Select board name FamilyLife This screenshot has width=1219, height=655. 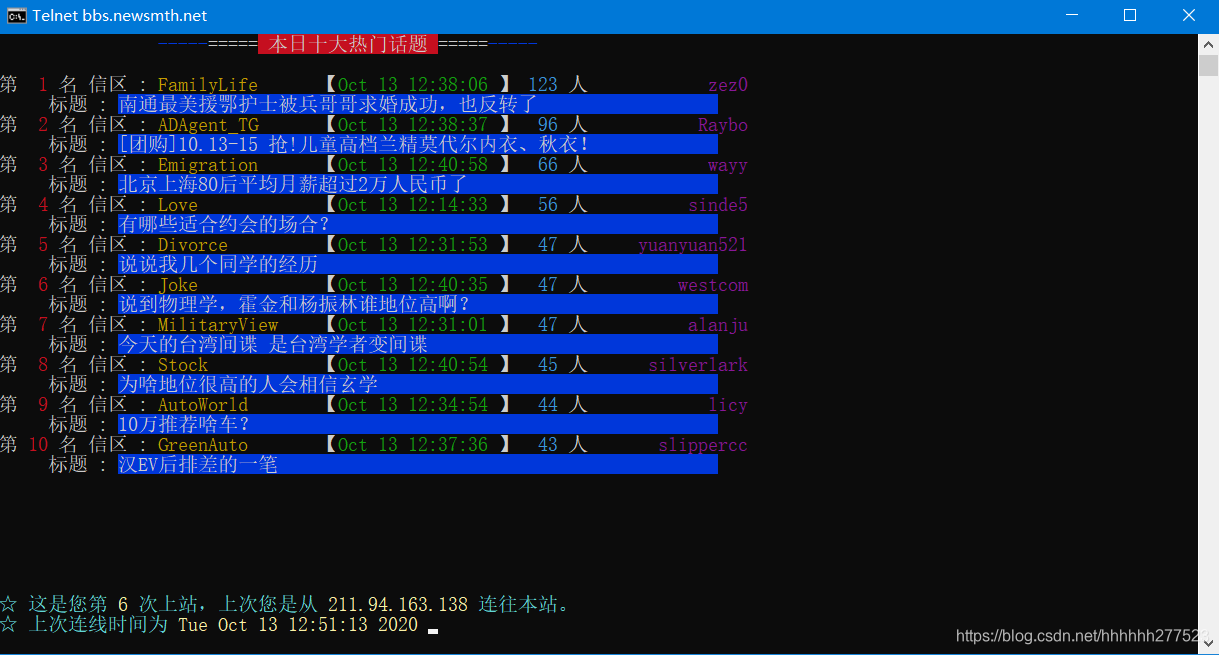(x=208, y=85)
